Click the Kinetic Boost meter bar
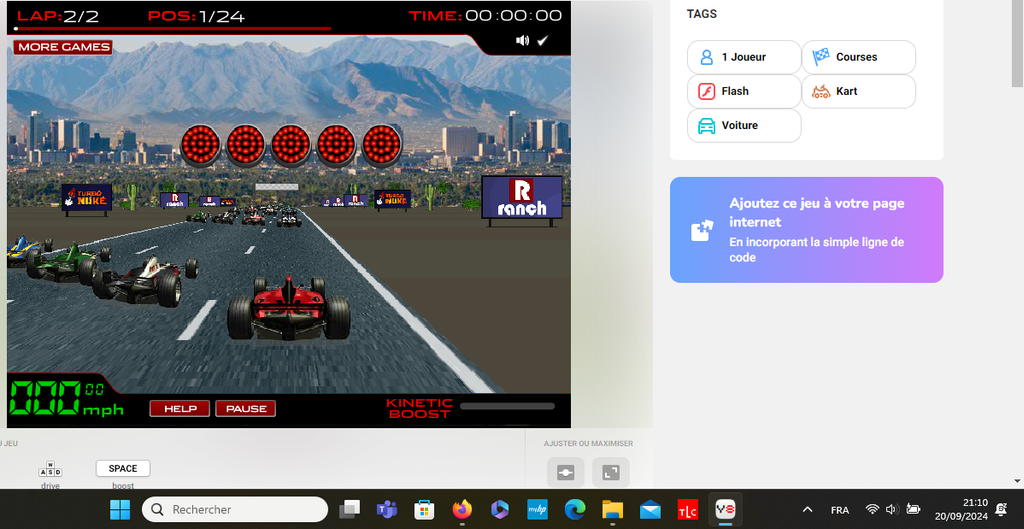Image resolution: width=1024 pixels, height=529 pixels. [x=507, y=406]
